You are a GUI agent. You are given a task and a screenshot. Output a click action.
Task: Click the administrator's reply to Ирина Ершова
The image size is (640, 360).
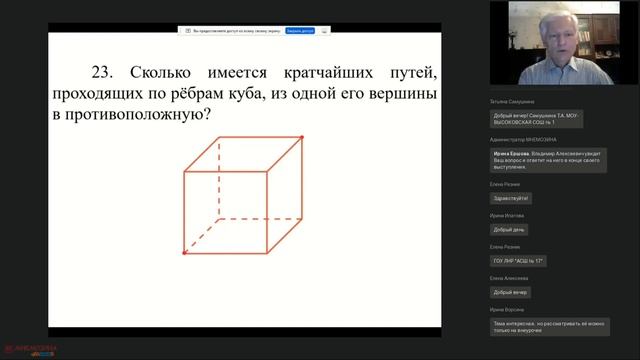pos(548,160)
